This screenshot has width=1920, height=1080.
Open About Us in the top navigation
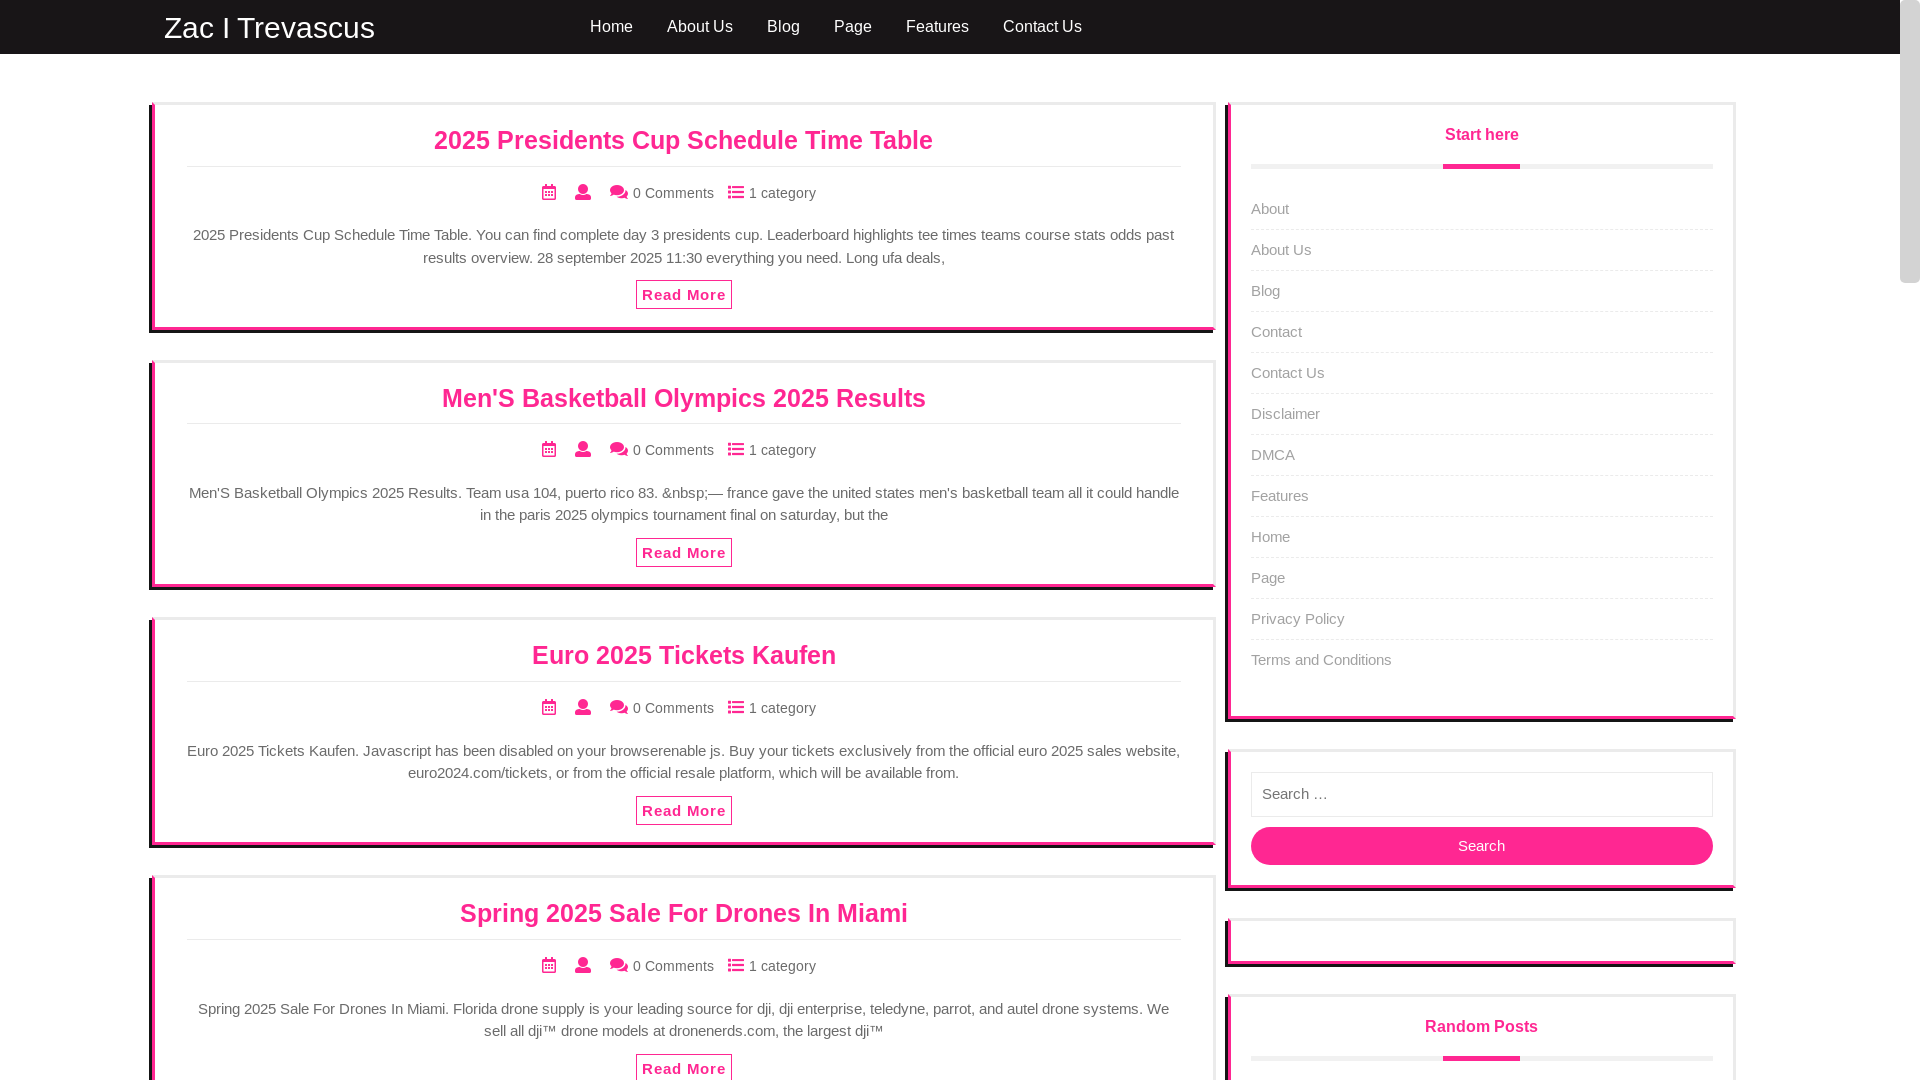point(700,27)
